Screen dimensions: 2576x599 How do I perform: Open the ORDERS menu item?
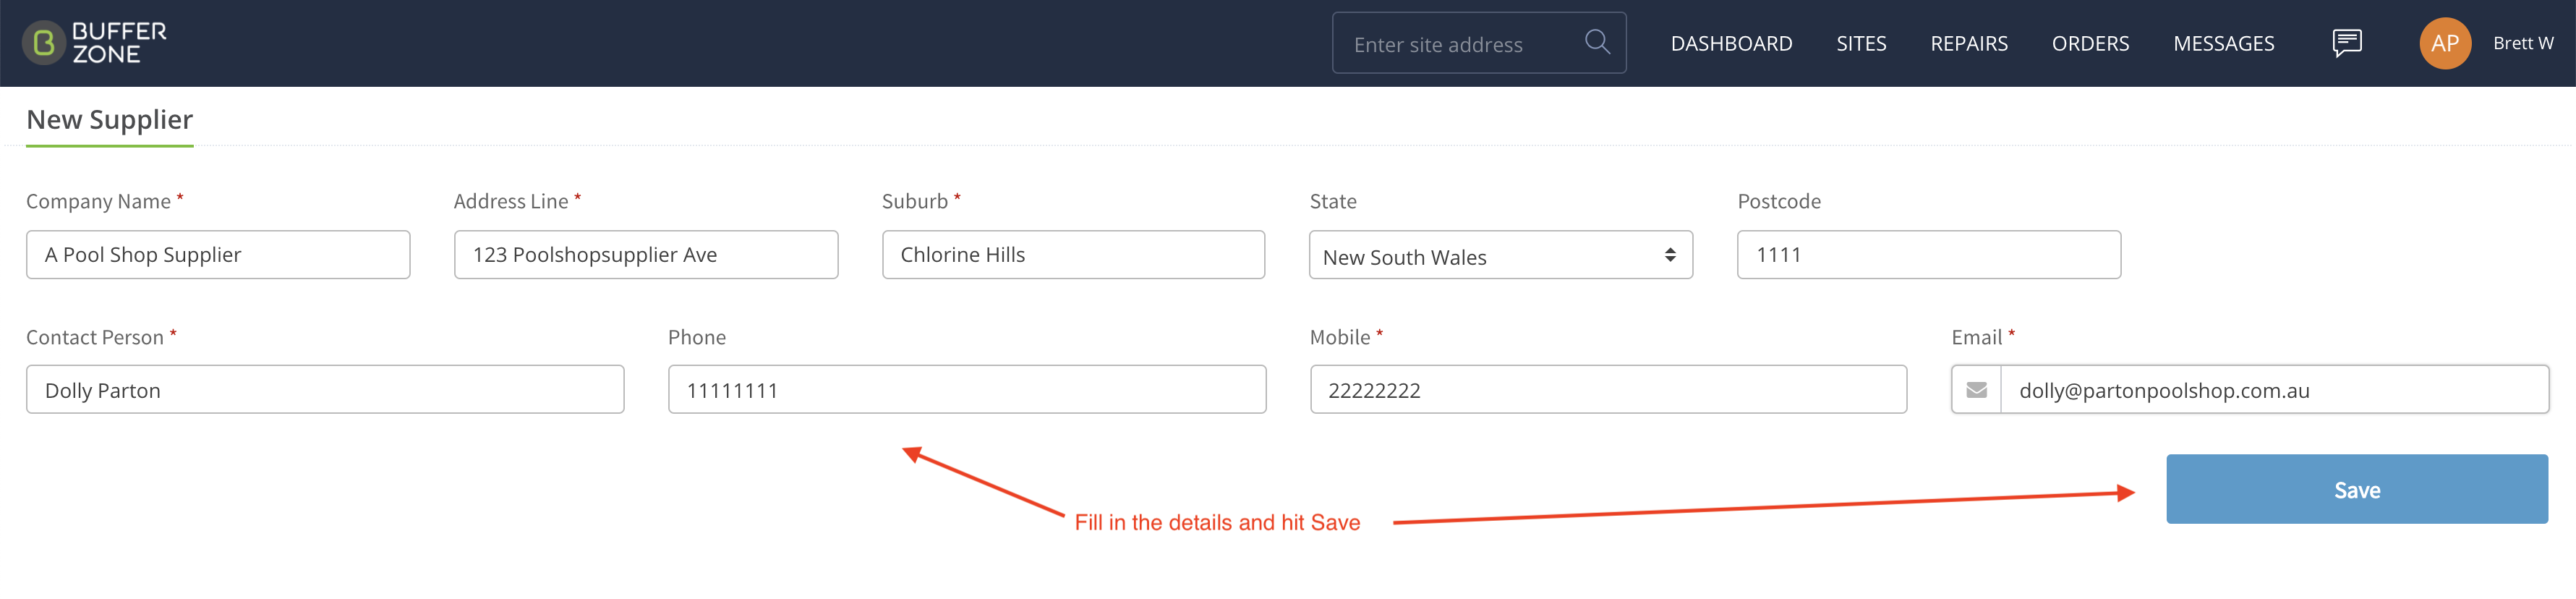tap(2090, 44)
